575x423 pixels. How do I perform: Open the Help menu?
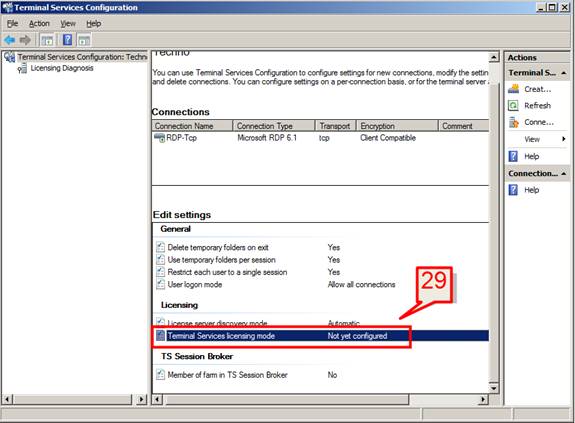tap(94, 24)
